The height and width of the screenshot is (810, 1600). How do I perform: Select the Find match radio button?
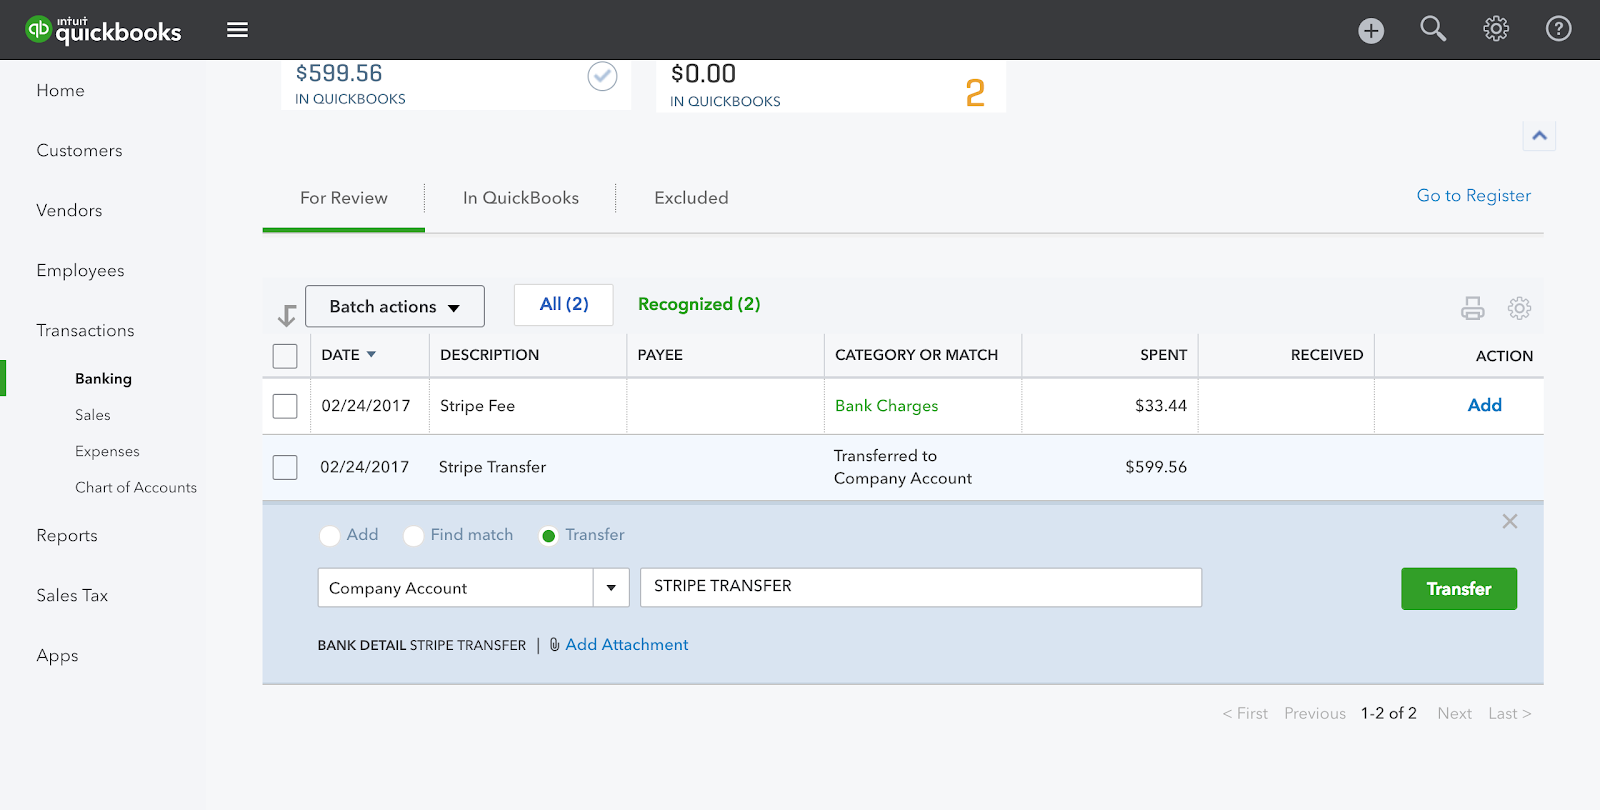(x=414, y=536)
